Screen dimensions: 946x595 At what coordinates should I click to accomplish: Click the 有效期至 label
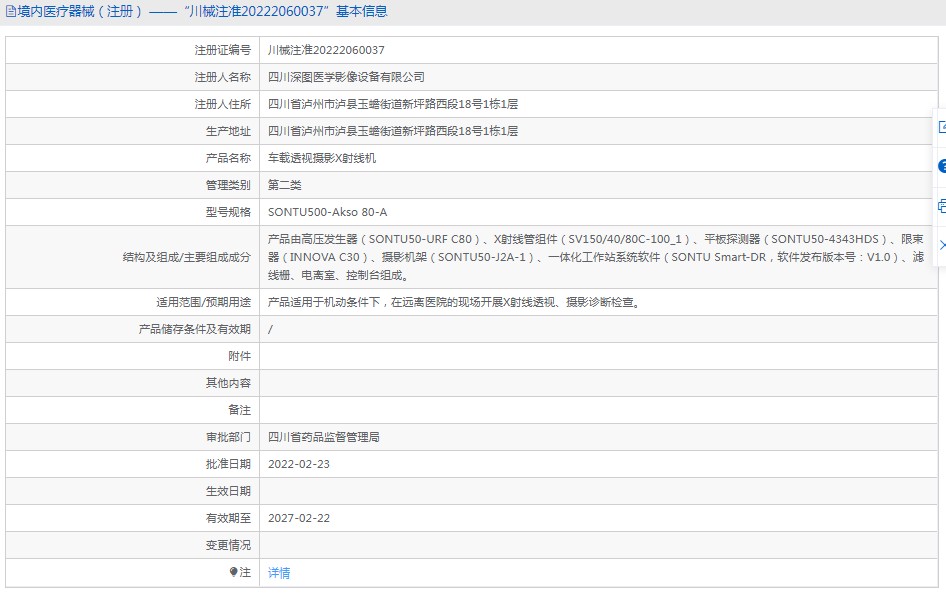click(228, 518)
